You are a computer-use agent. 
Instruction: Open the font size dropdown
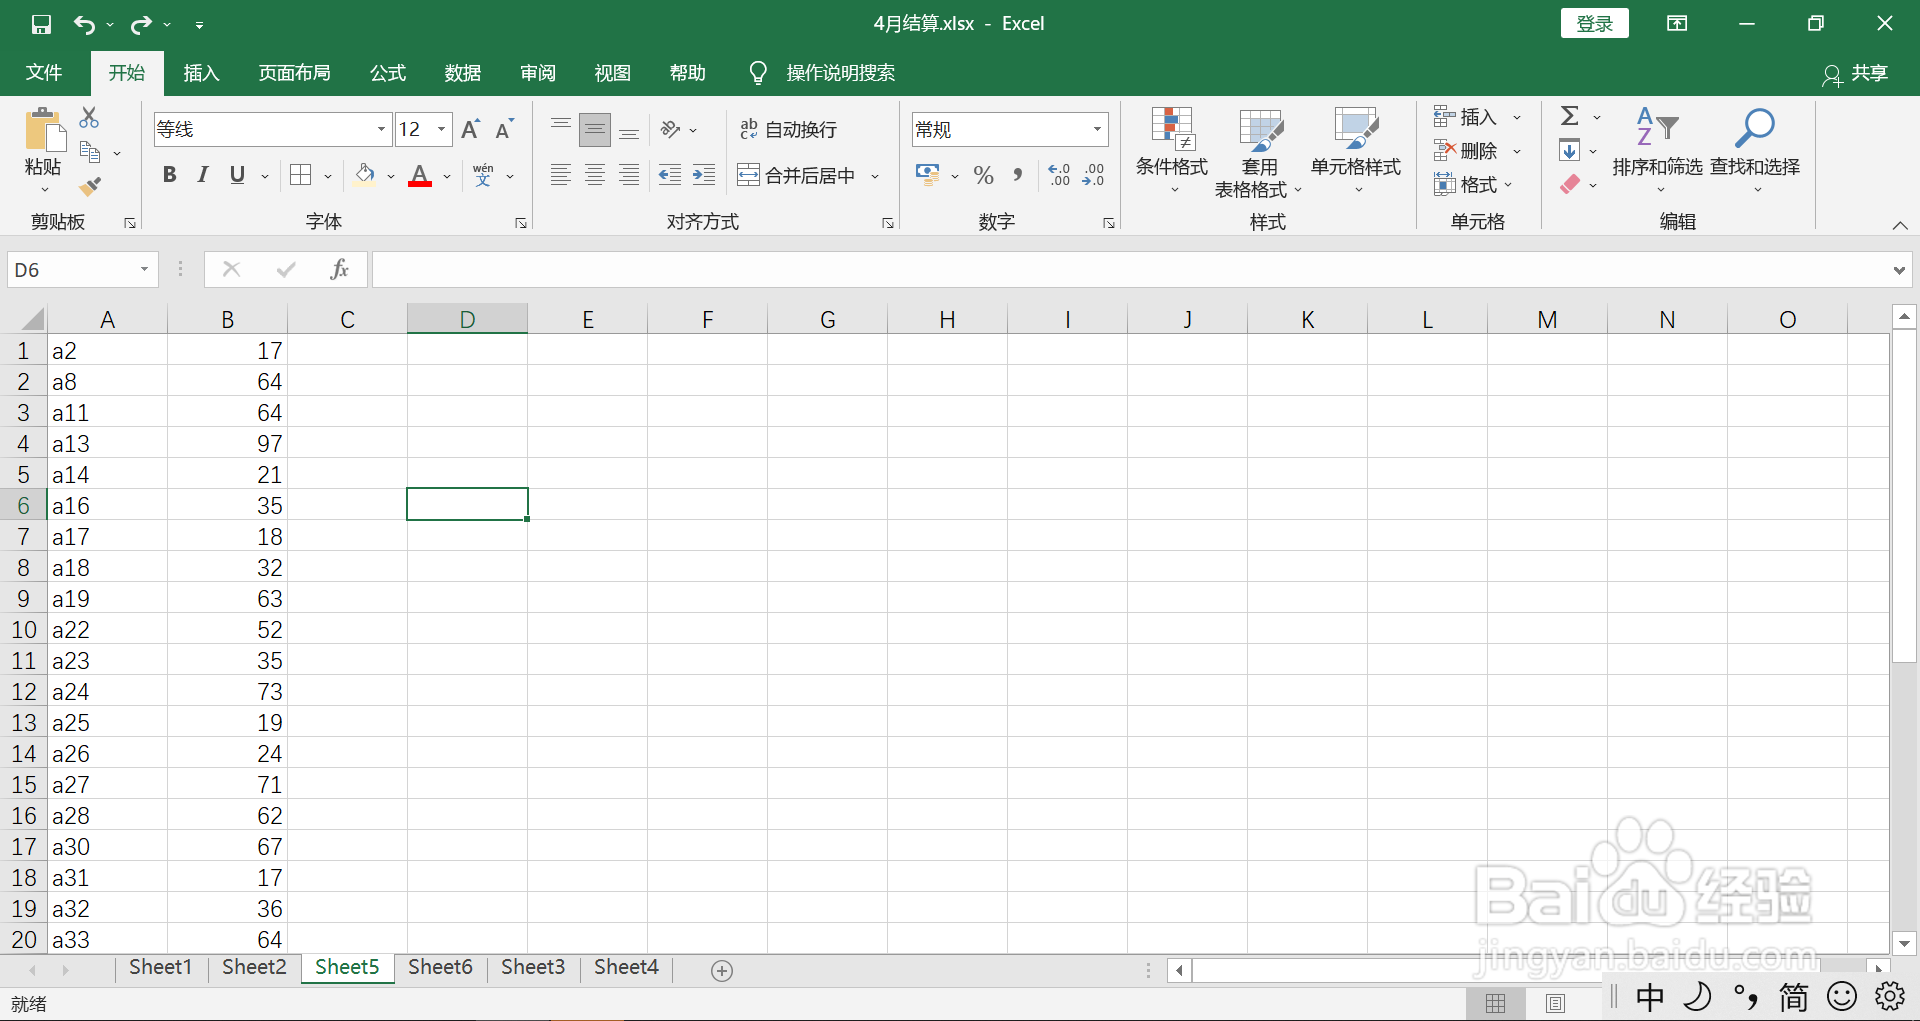[441, 129]
